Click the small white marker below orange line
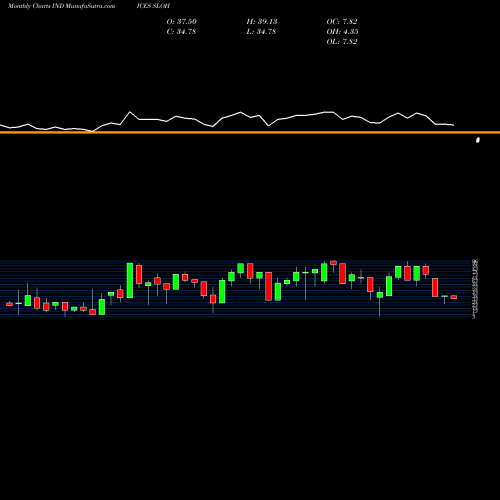500x500 pixels. pos(478,140)
